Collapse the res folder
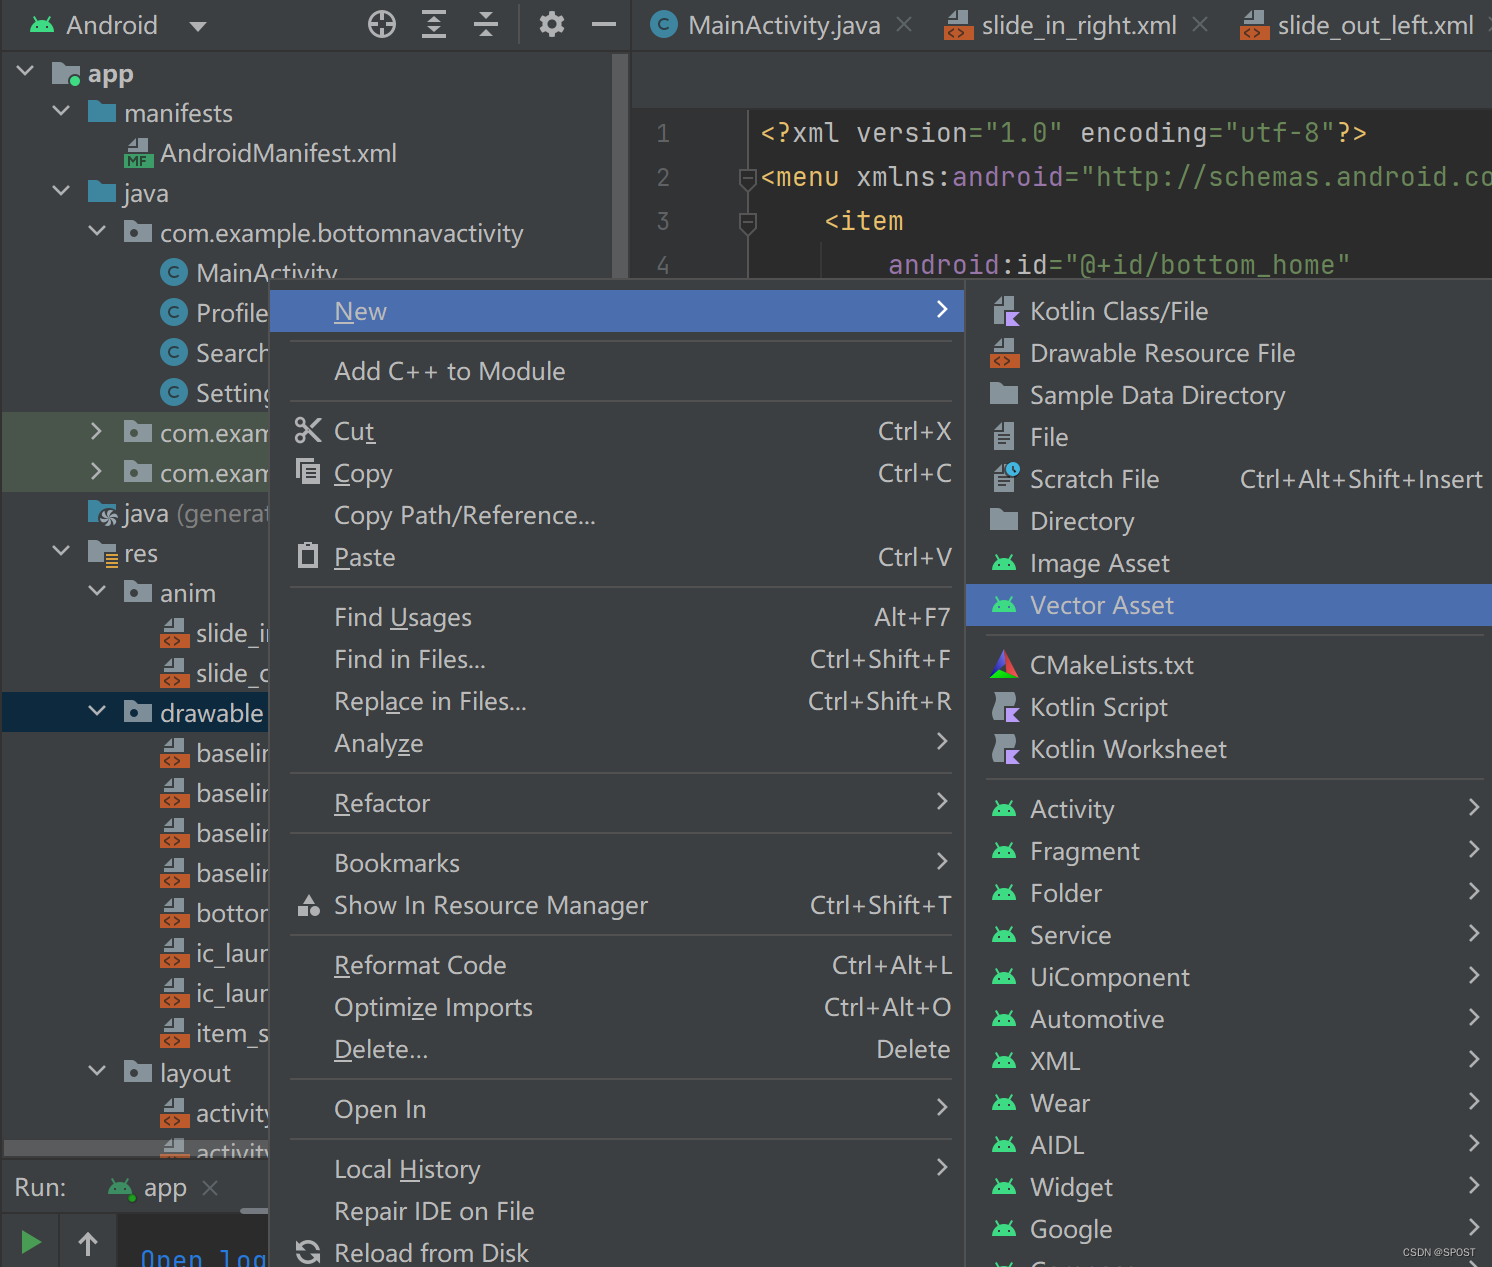 point(62,551)
